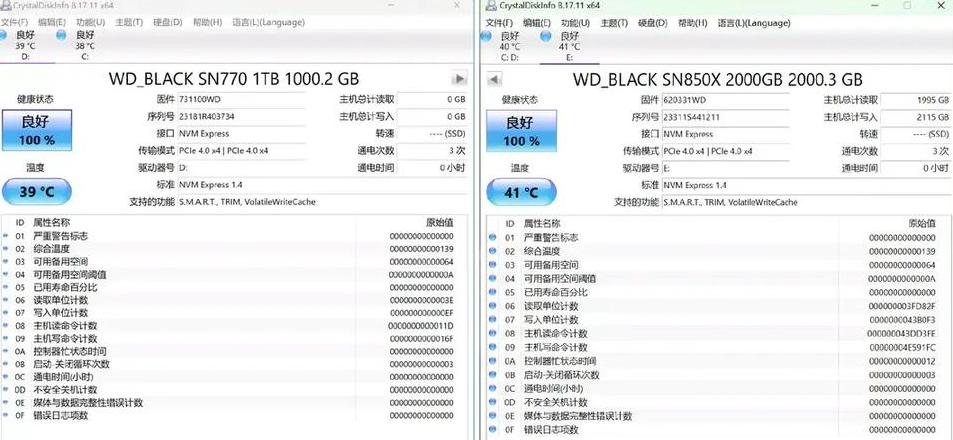This screenshot has width=953, height=440.
Task: Open 编辑(E) menu in right SN850X window
Action: [x=537, y=23]
